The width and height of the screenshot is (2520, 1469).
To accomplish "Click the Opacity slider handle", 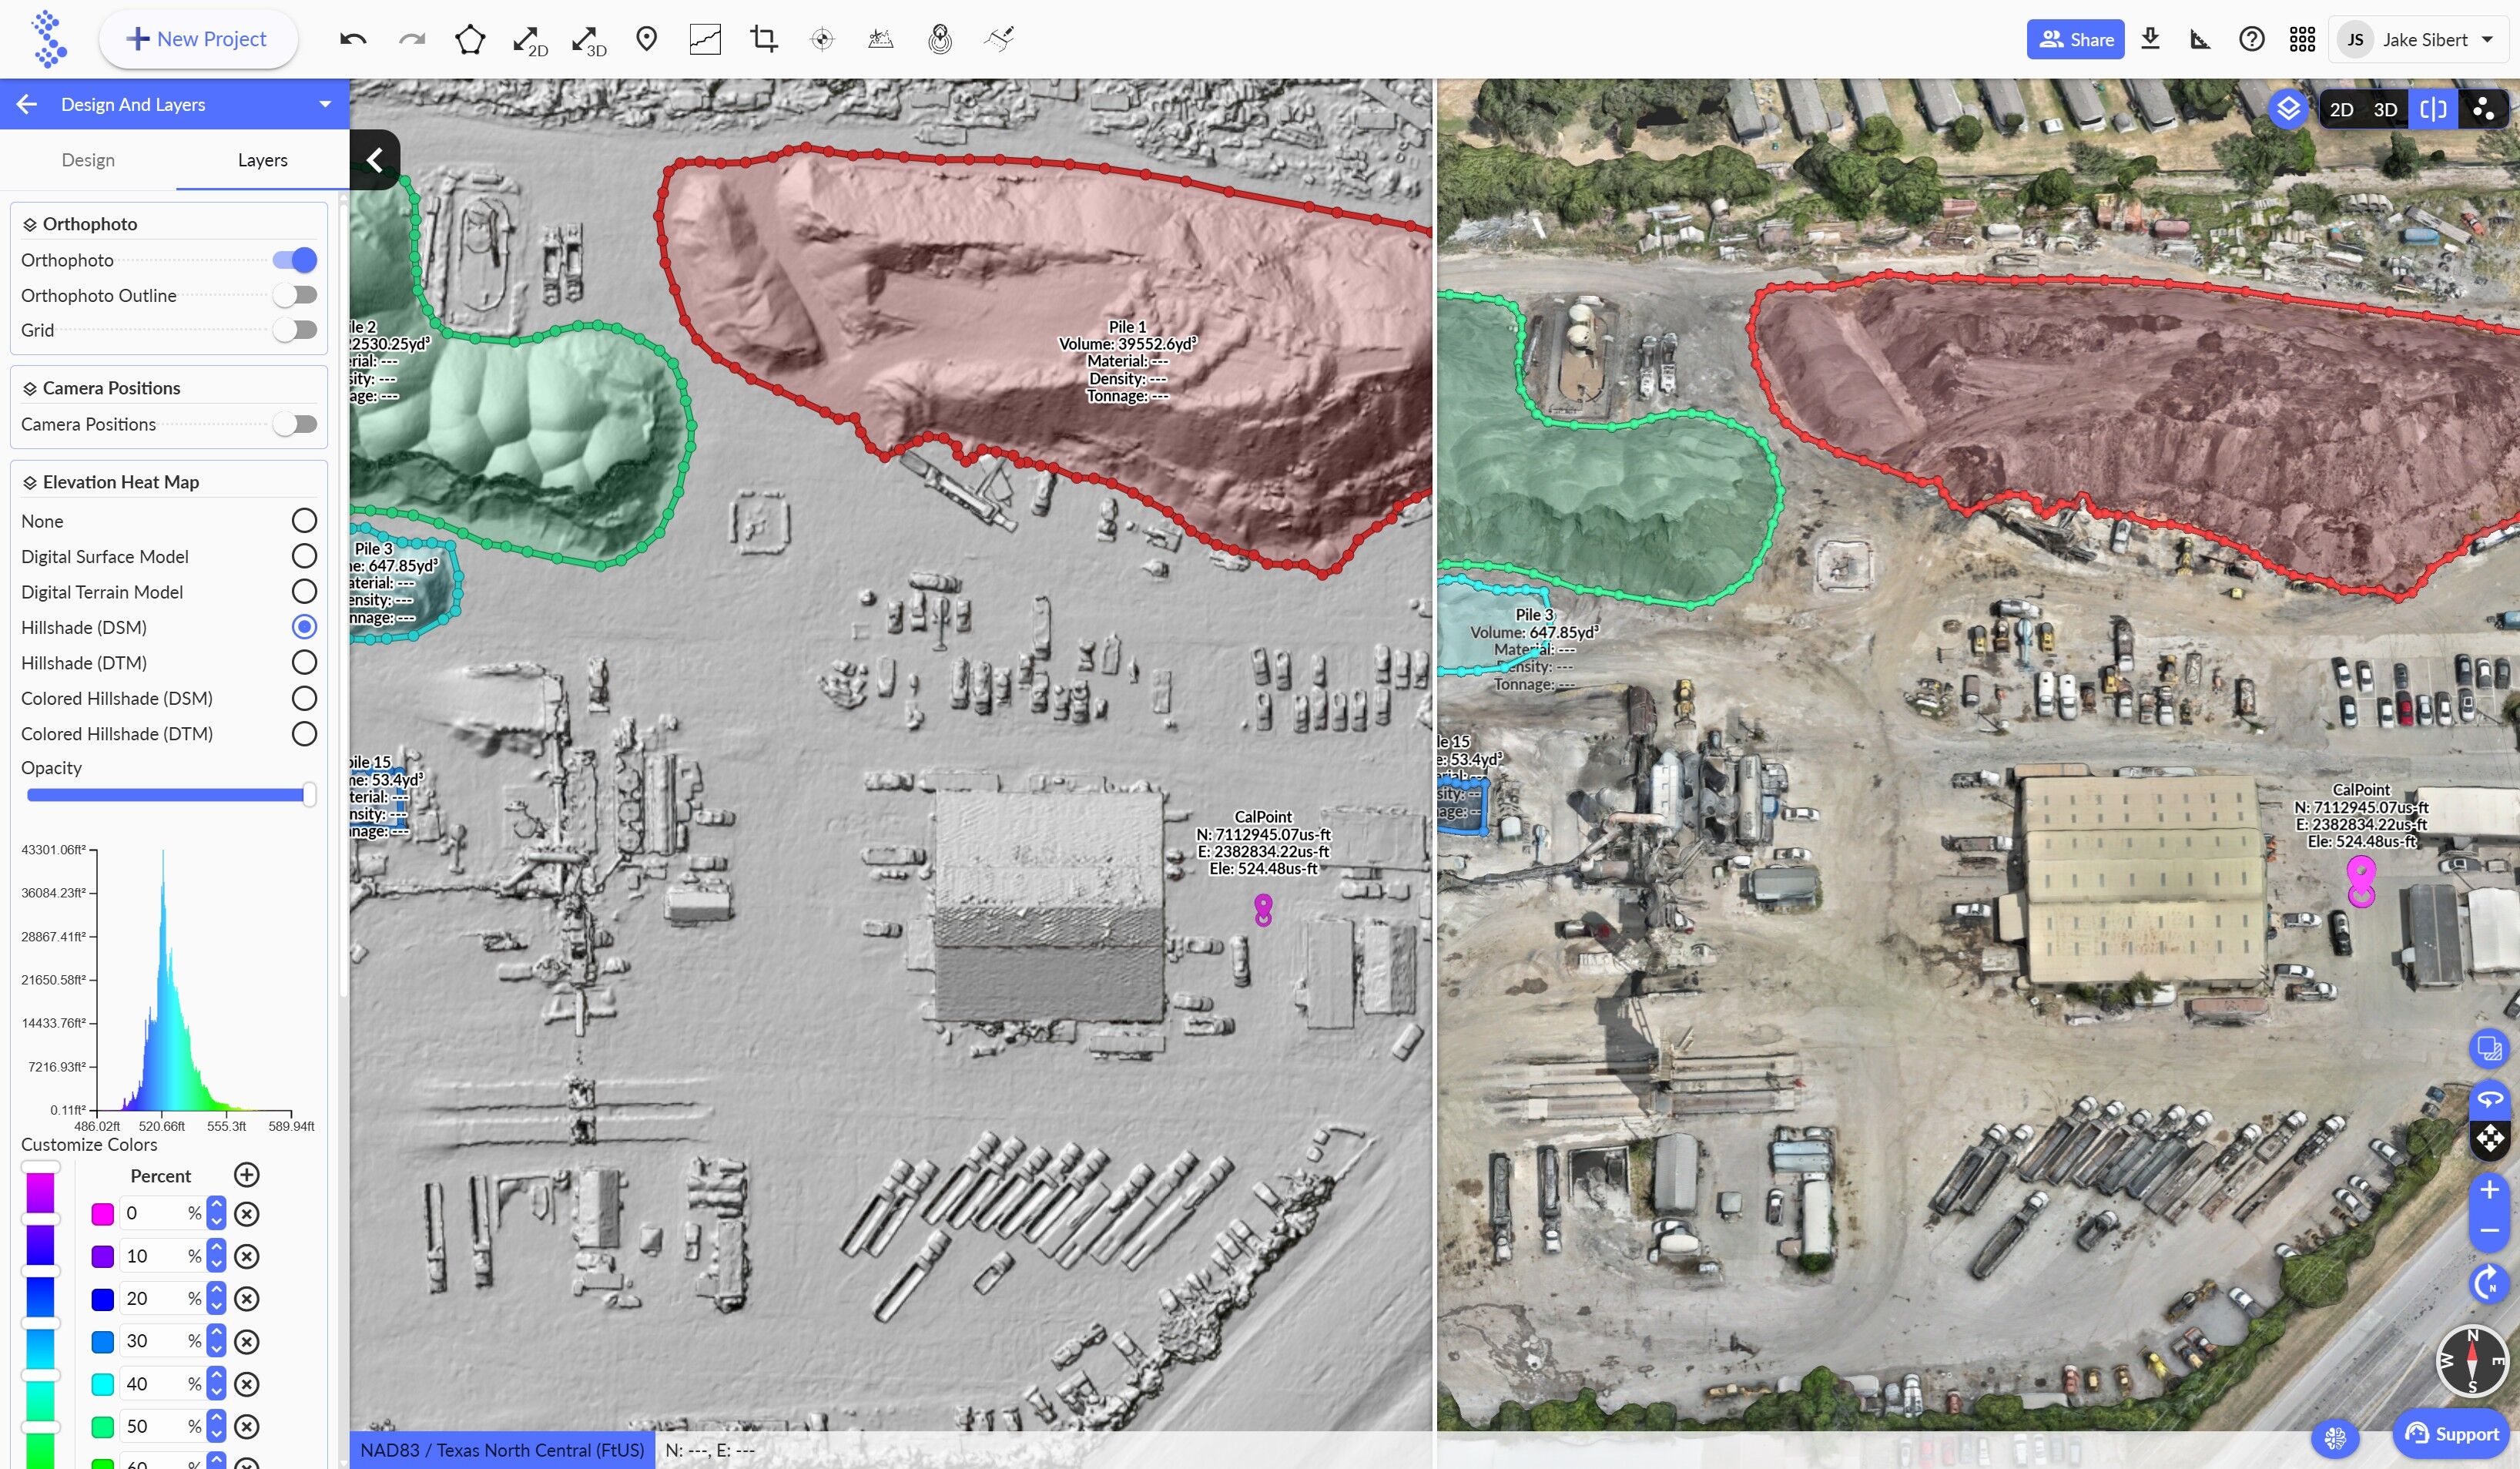I will 309,795.
